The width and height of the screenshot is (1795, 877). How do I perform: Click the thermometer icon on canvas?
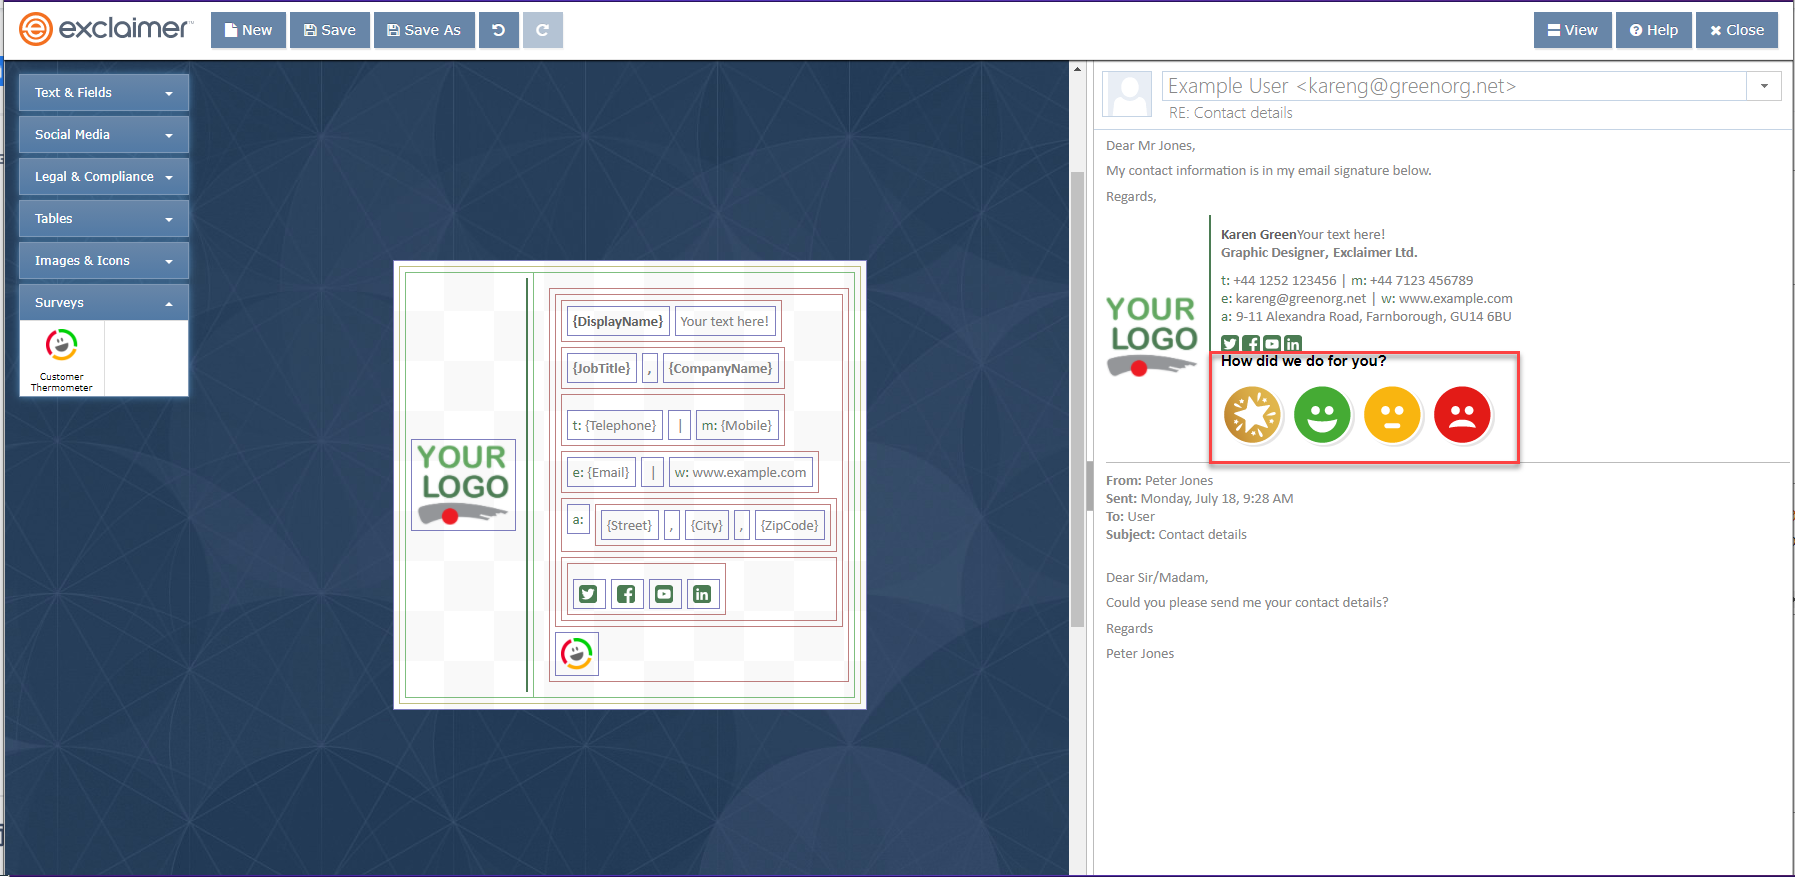click(x=577, y=654)
